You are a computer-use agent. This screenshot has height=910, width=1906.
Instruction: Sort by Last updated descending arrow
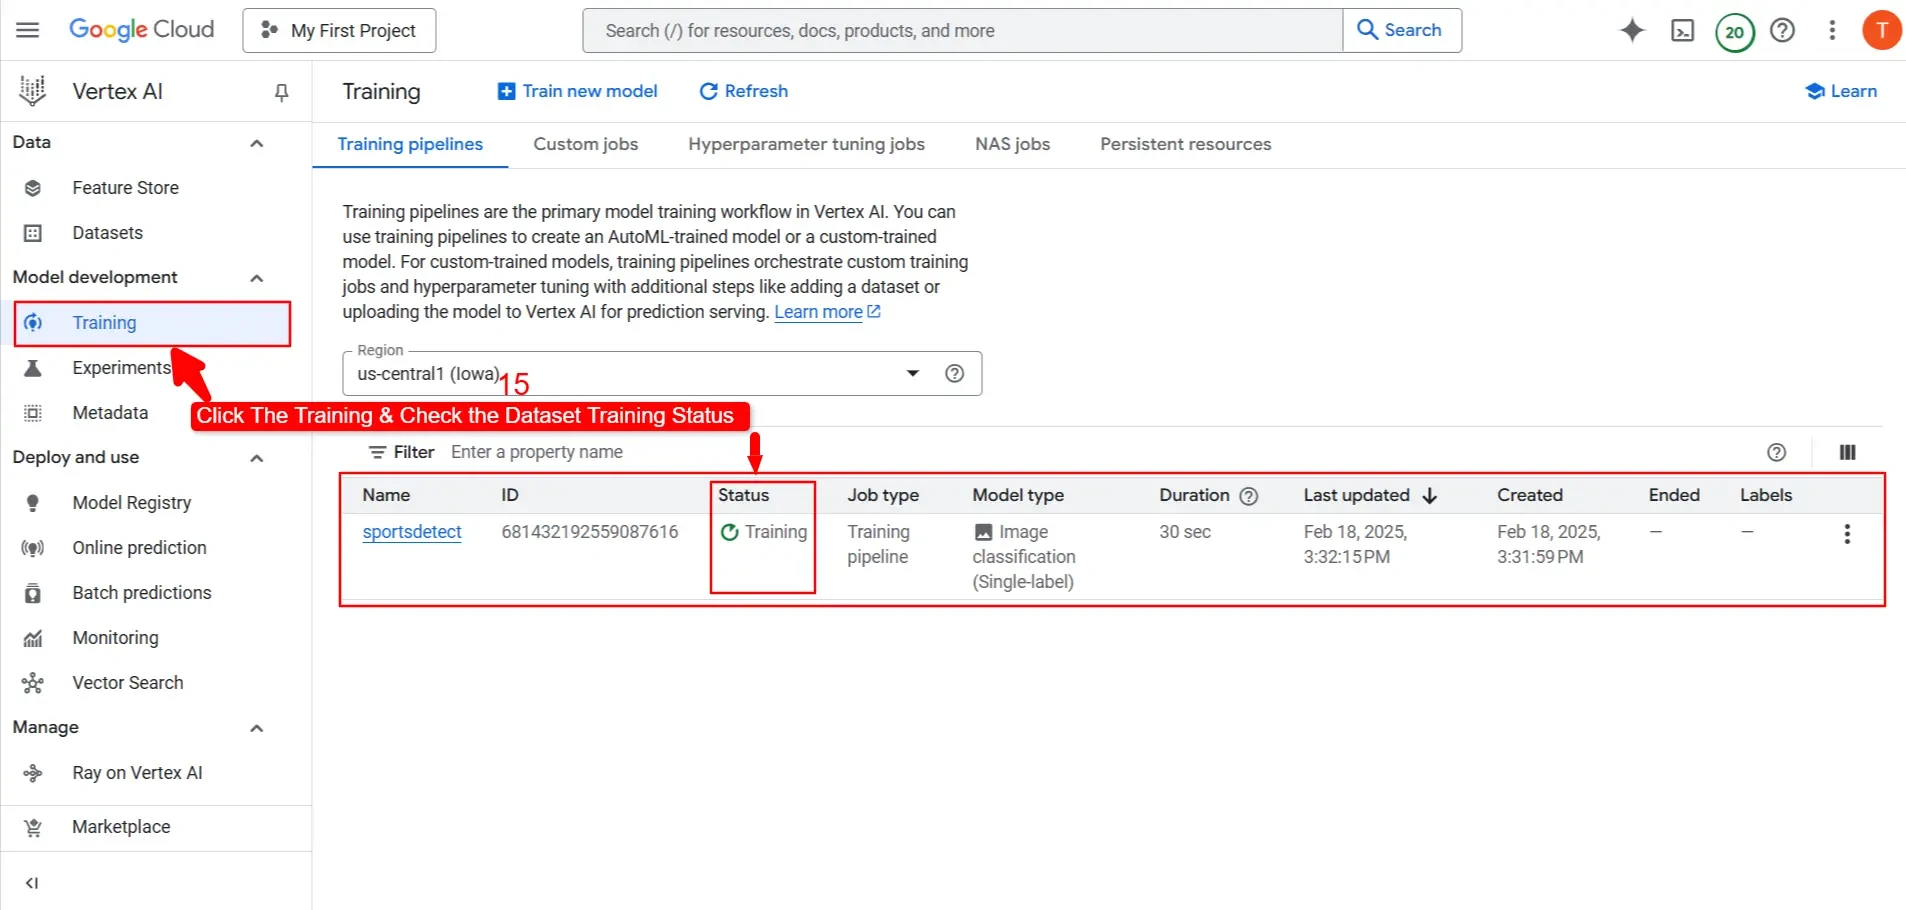1429,496
